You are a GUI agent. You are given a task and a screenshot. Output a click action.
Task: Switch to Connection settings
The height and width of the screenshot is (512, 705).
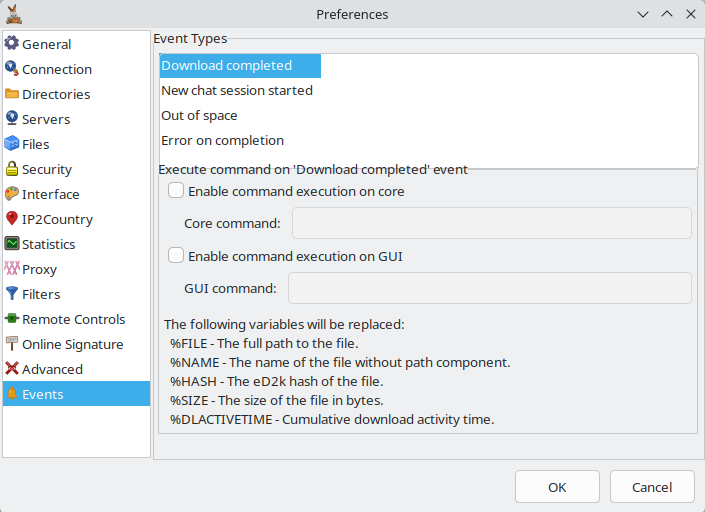coord(57,69)
